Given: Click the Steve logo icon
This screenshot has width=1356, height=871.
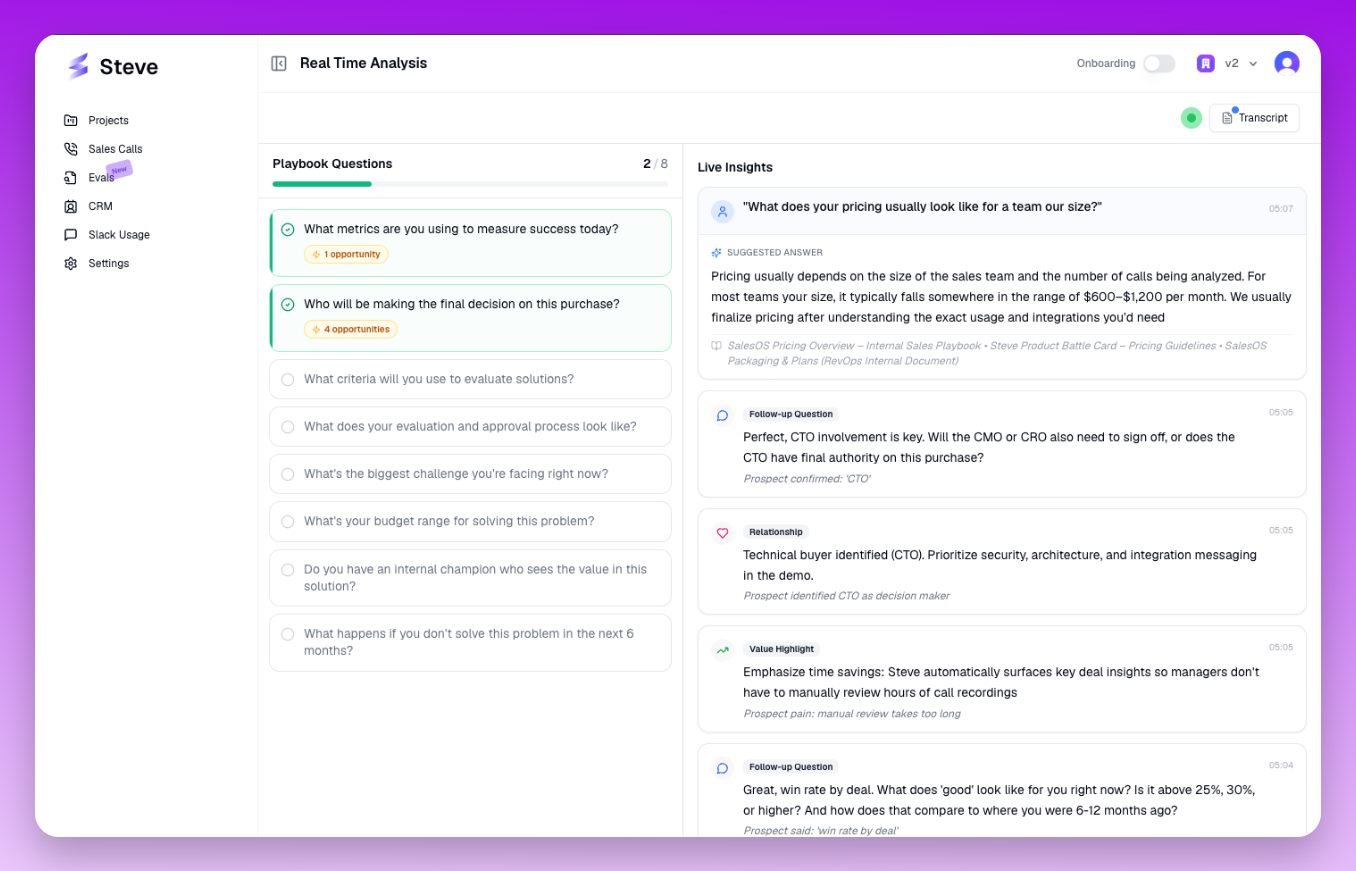Looking at the screenshot, I should click(78, 66).
